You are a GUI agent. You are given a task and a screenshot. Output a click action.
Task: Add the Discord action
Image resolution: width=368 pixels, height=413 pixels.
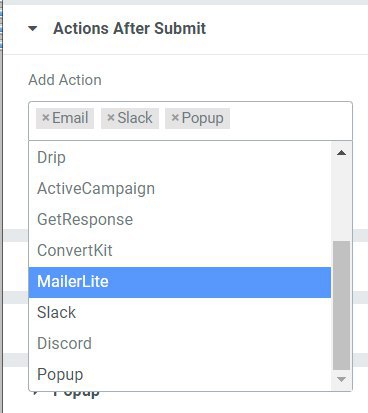tap(180, 344)
